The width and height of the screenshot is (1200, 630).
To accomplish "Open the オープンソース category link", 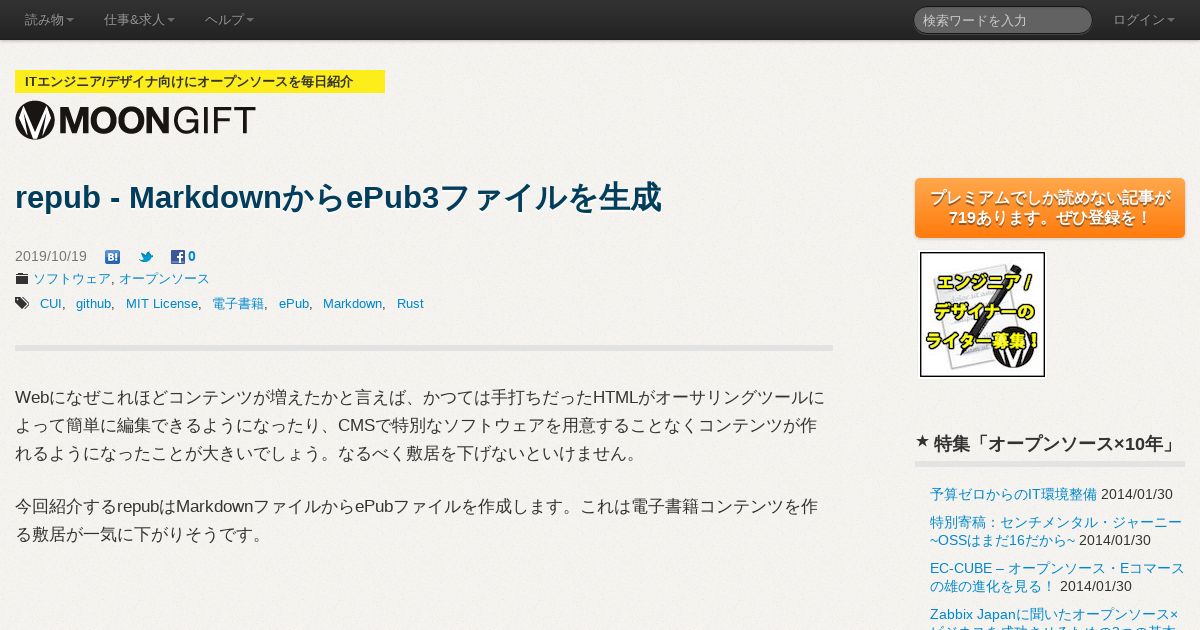I will [x=164, y=279].
